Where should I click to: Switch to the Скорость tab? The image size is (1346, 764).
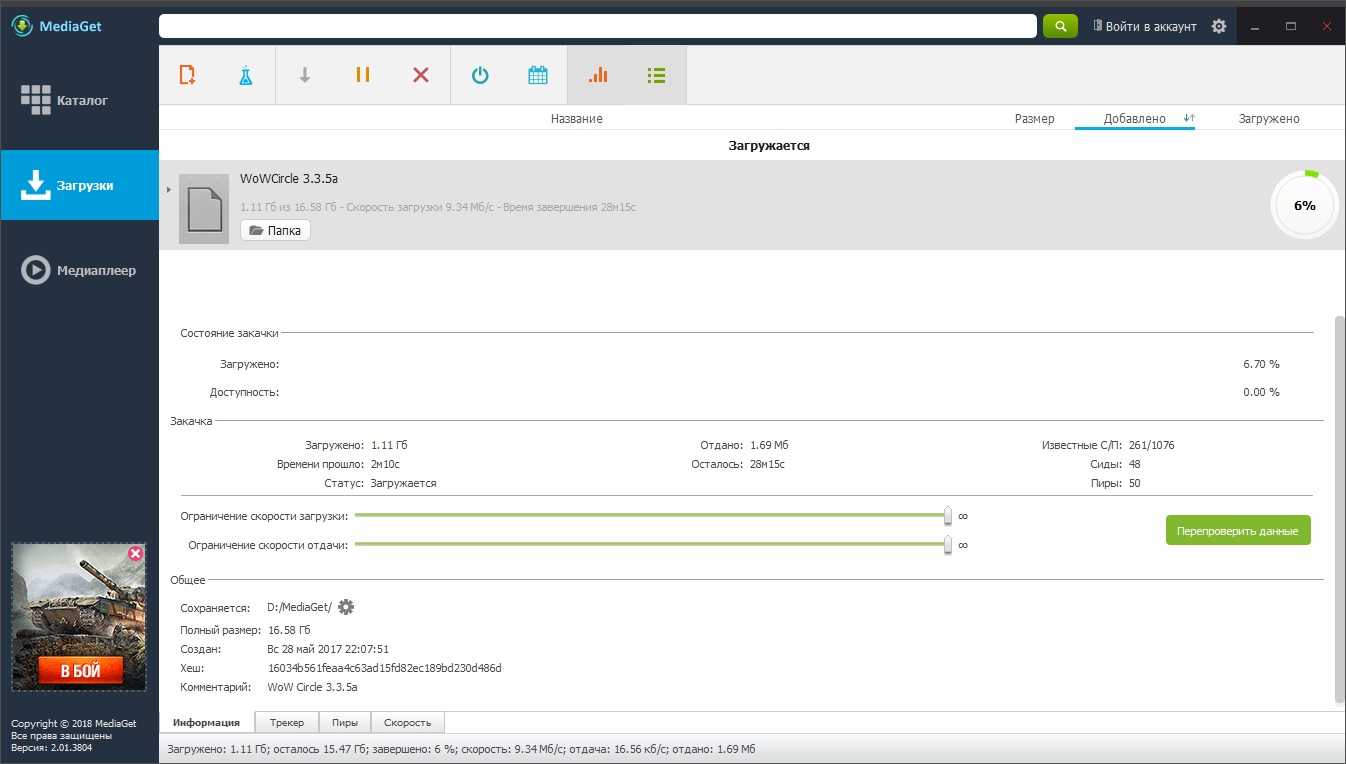pyautogui.click(x=408, y=722)
